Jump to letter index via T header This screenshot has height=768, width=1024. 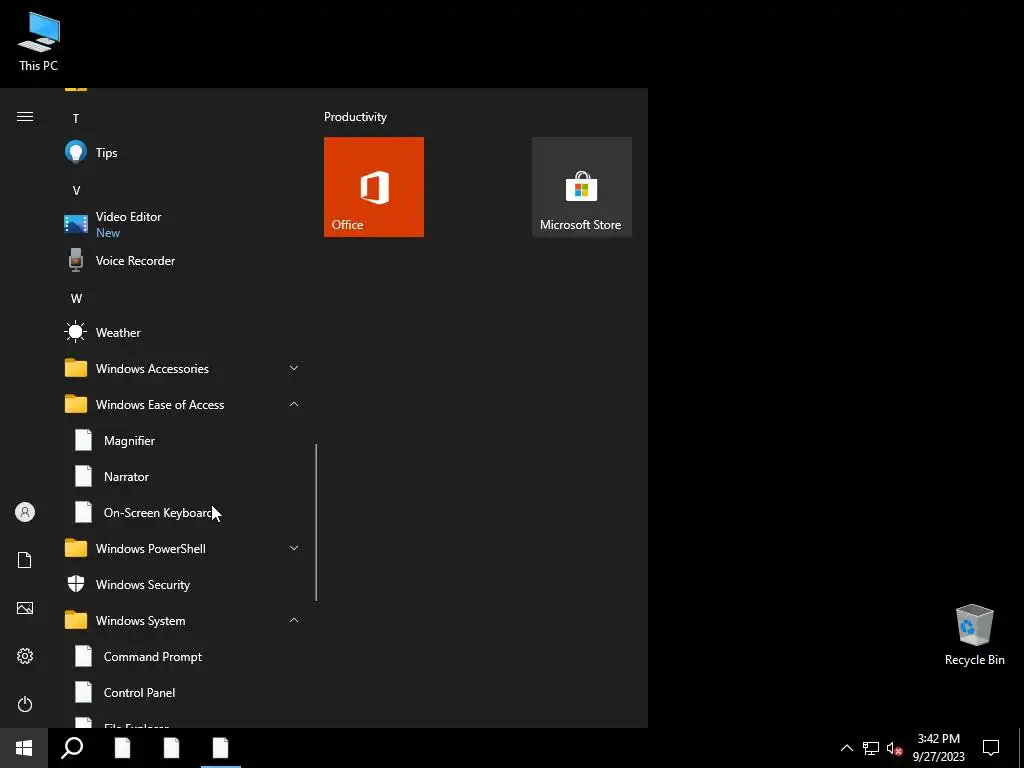(76, 119)
